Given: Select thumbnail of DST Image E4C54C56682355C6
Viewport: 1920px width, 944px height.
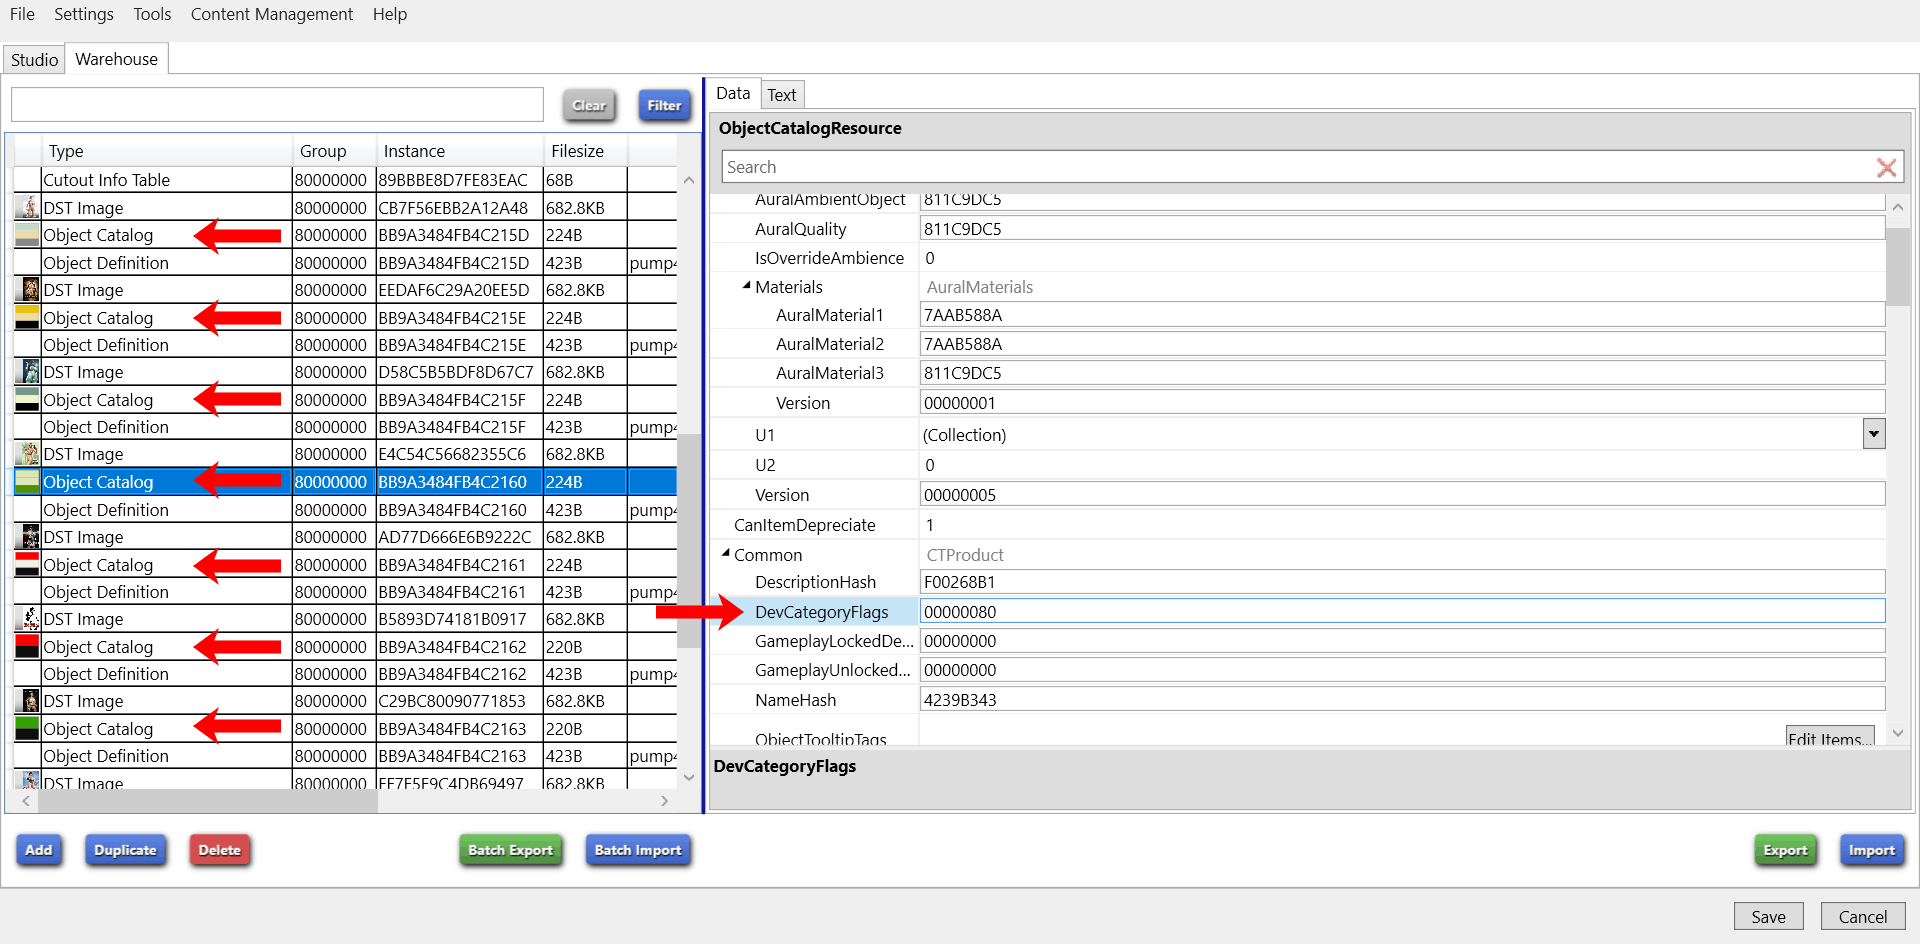Looking at the screenshot, I should (28, 454).
